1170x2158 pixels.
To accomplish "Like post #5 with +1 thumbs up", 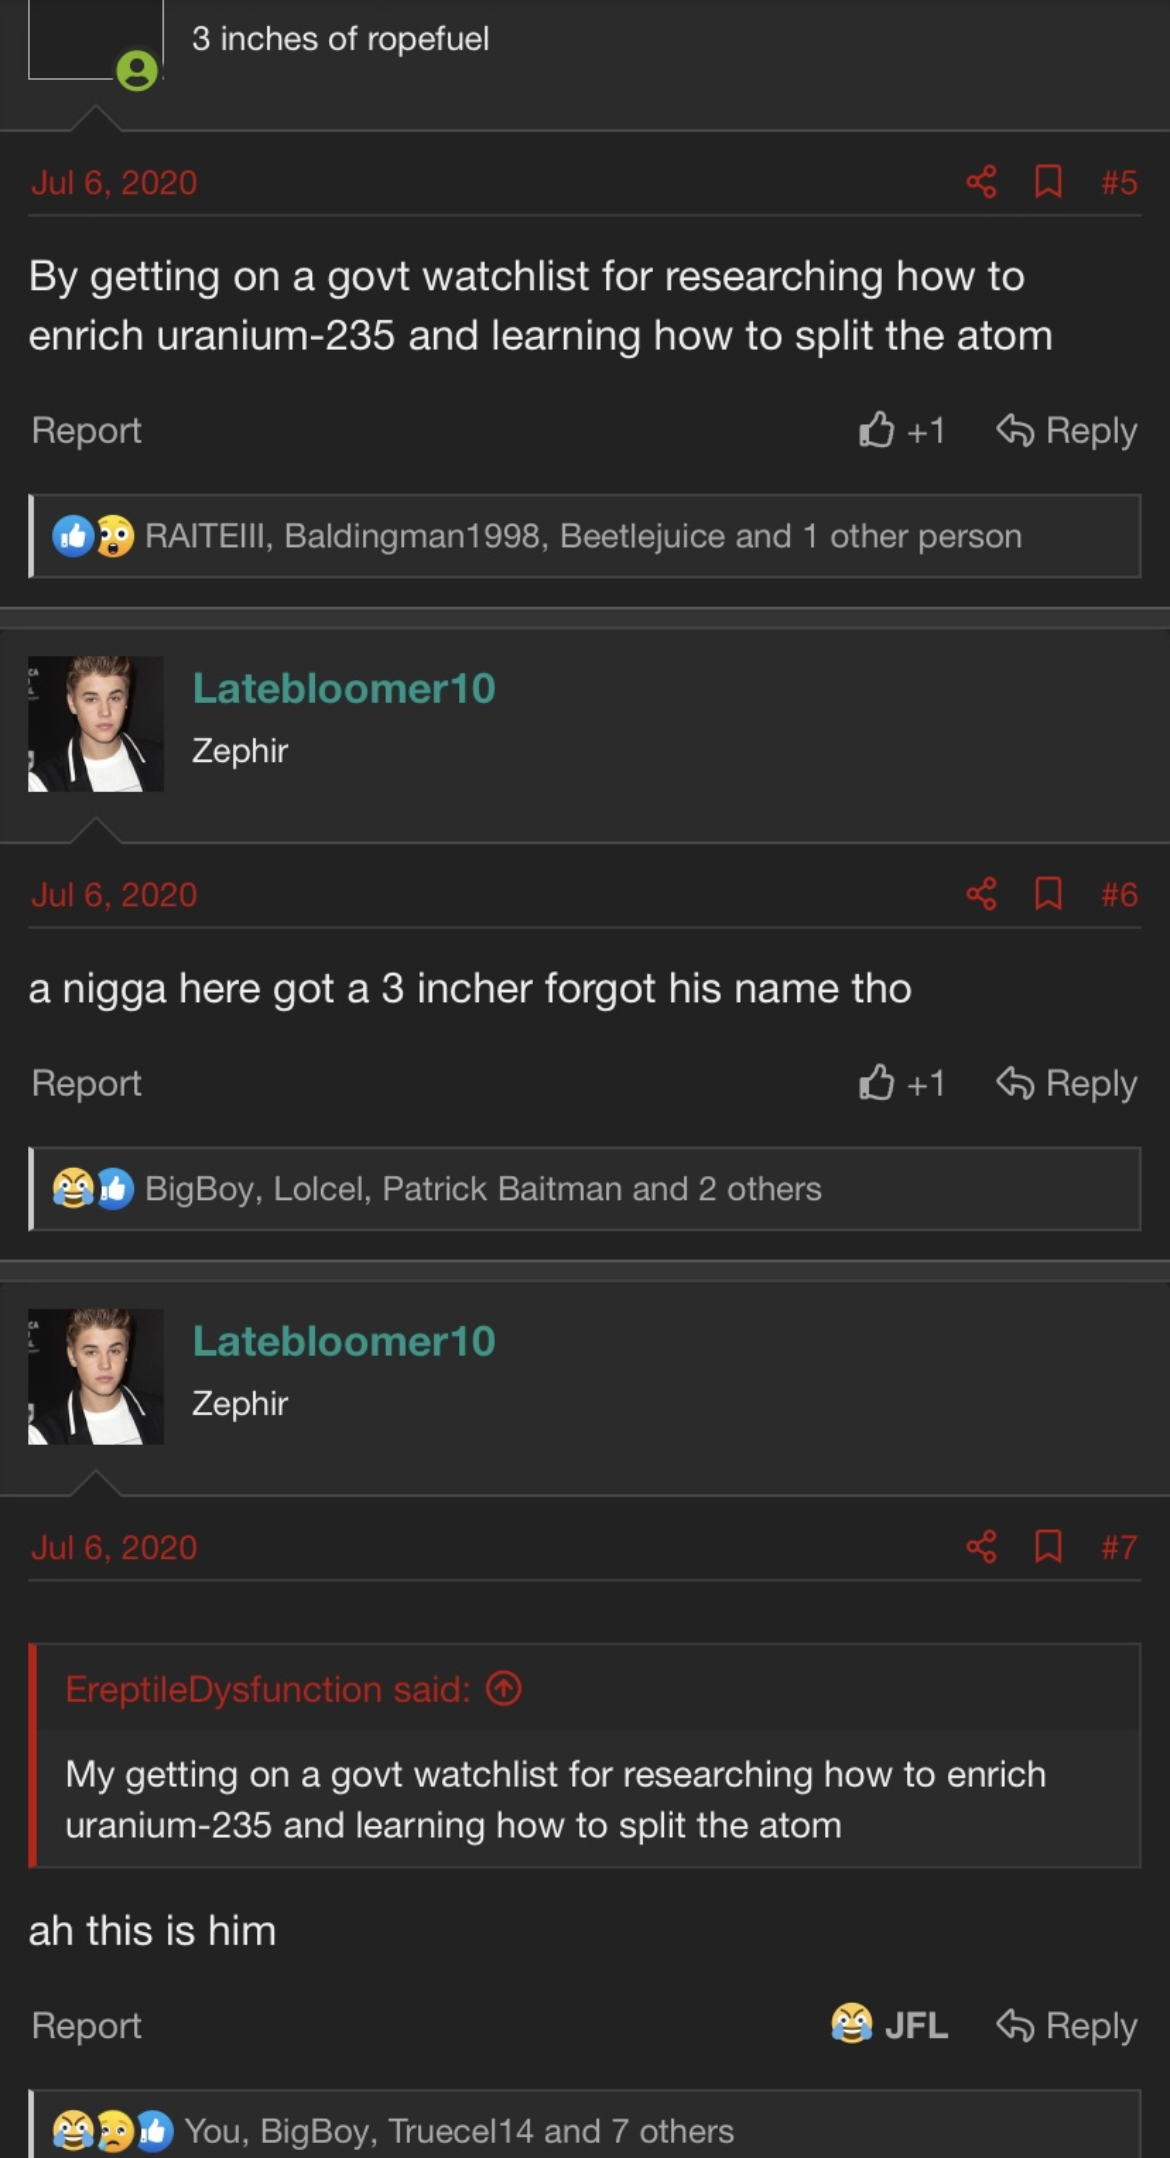I will (x=901, y=430).
